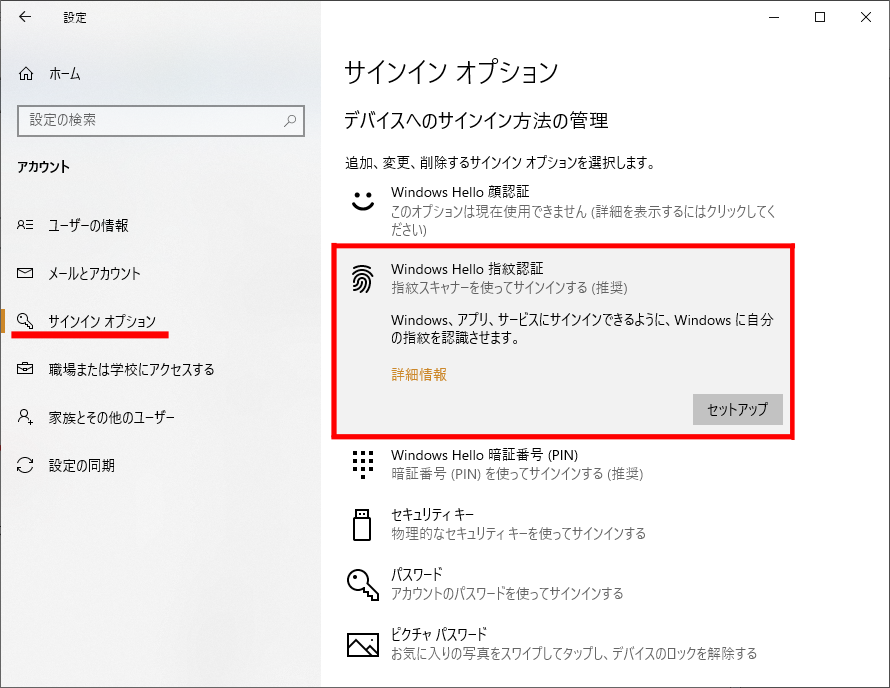Image resolution: width=890 pixels, height=688 pixels.
Task: Click the 家族とその他のユーザー person icon
Action: point(25,417)
